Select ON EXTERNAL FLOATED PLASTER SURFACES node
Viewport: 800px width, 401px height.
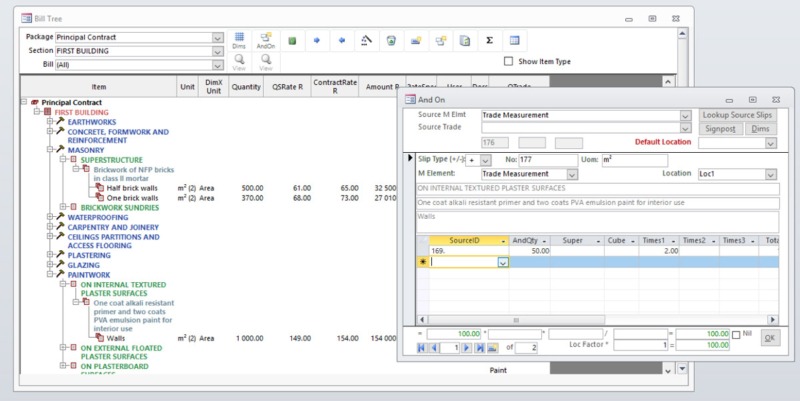[x=121, y=352]
